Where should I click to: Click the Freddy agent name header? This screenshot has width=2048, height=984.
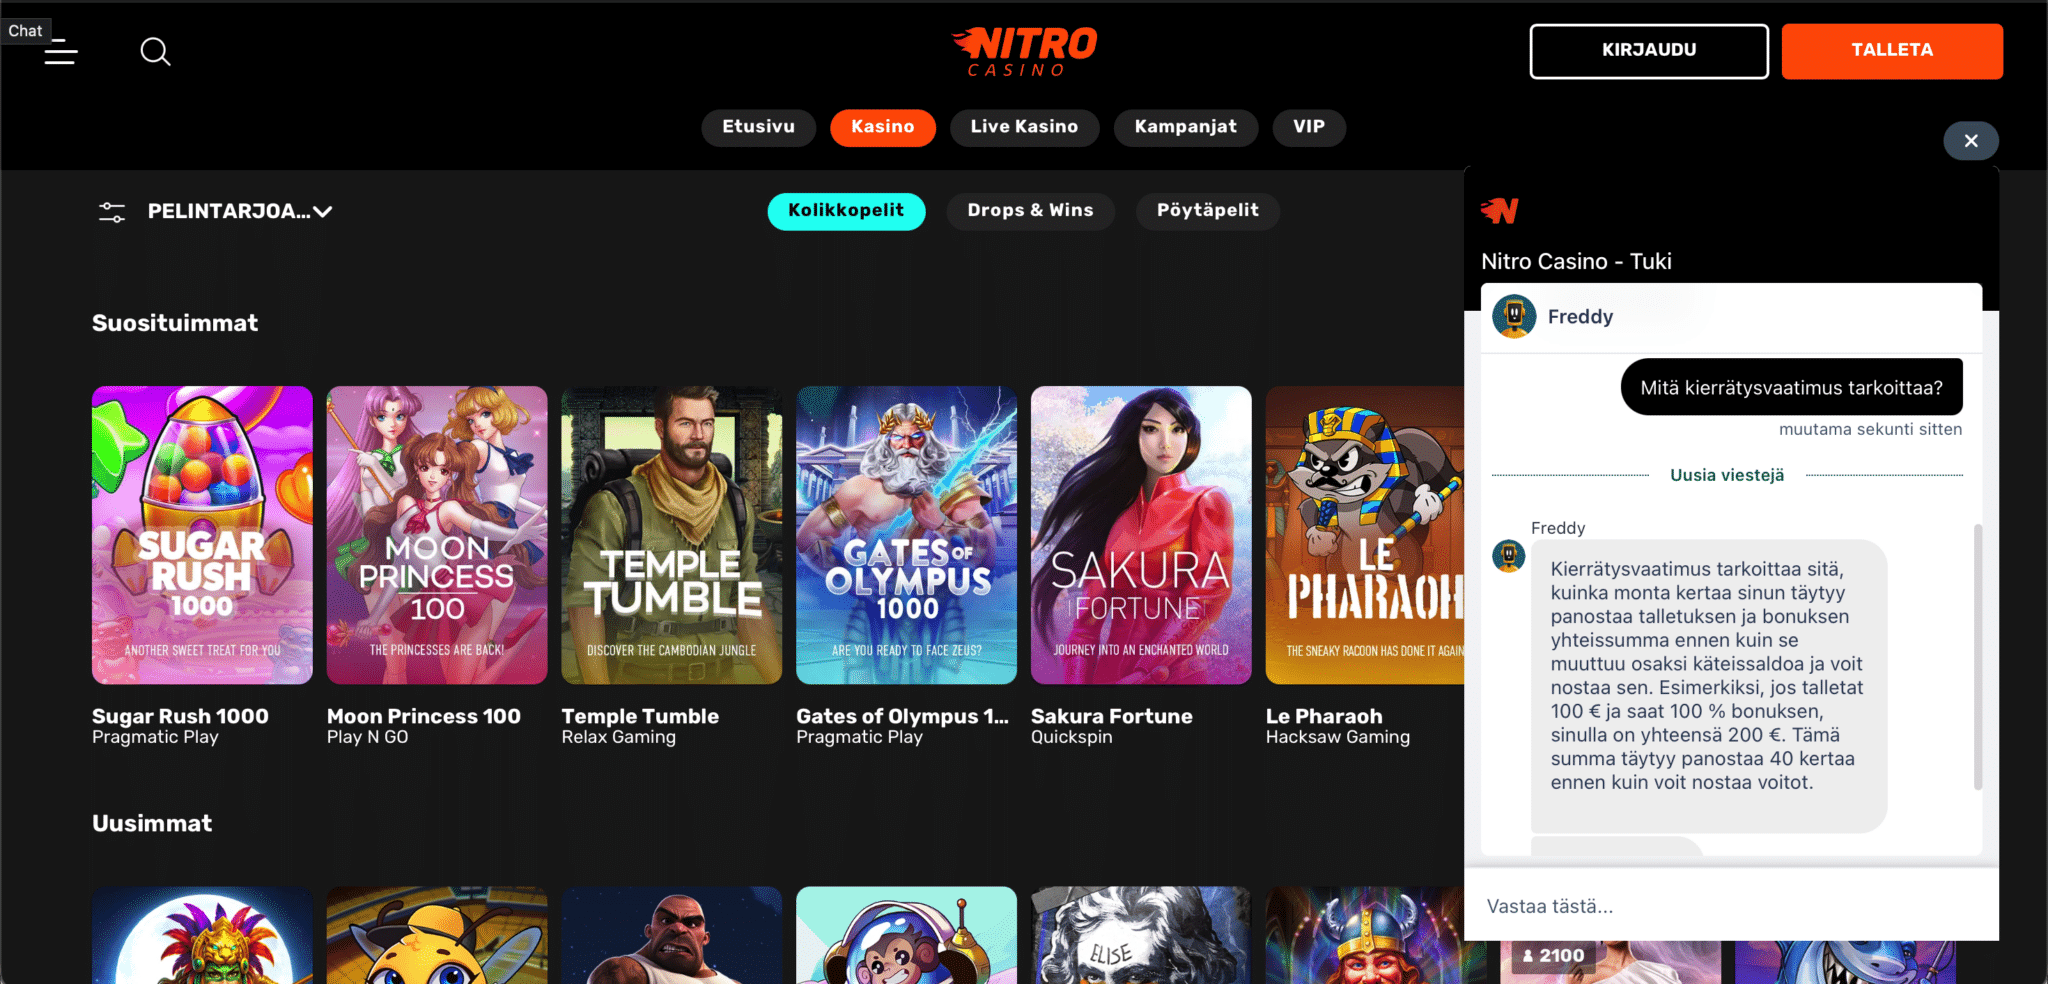tap(1580, 317)
